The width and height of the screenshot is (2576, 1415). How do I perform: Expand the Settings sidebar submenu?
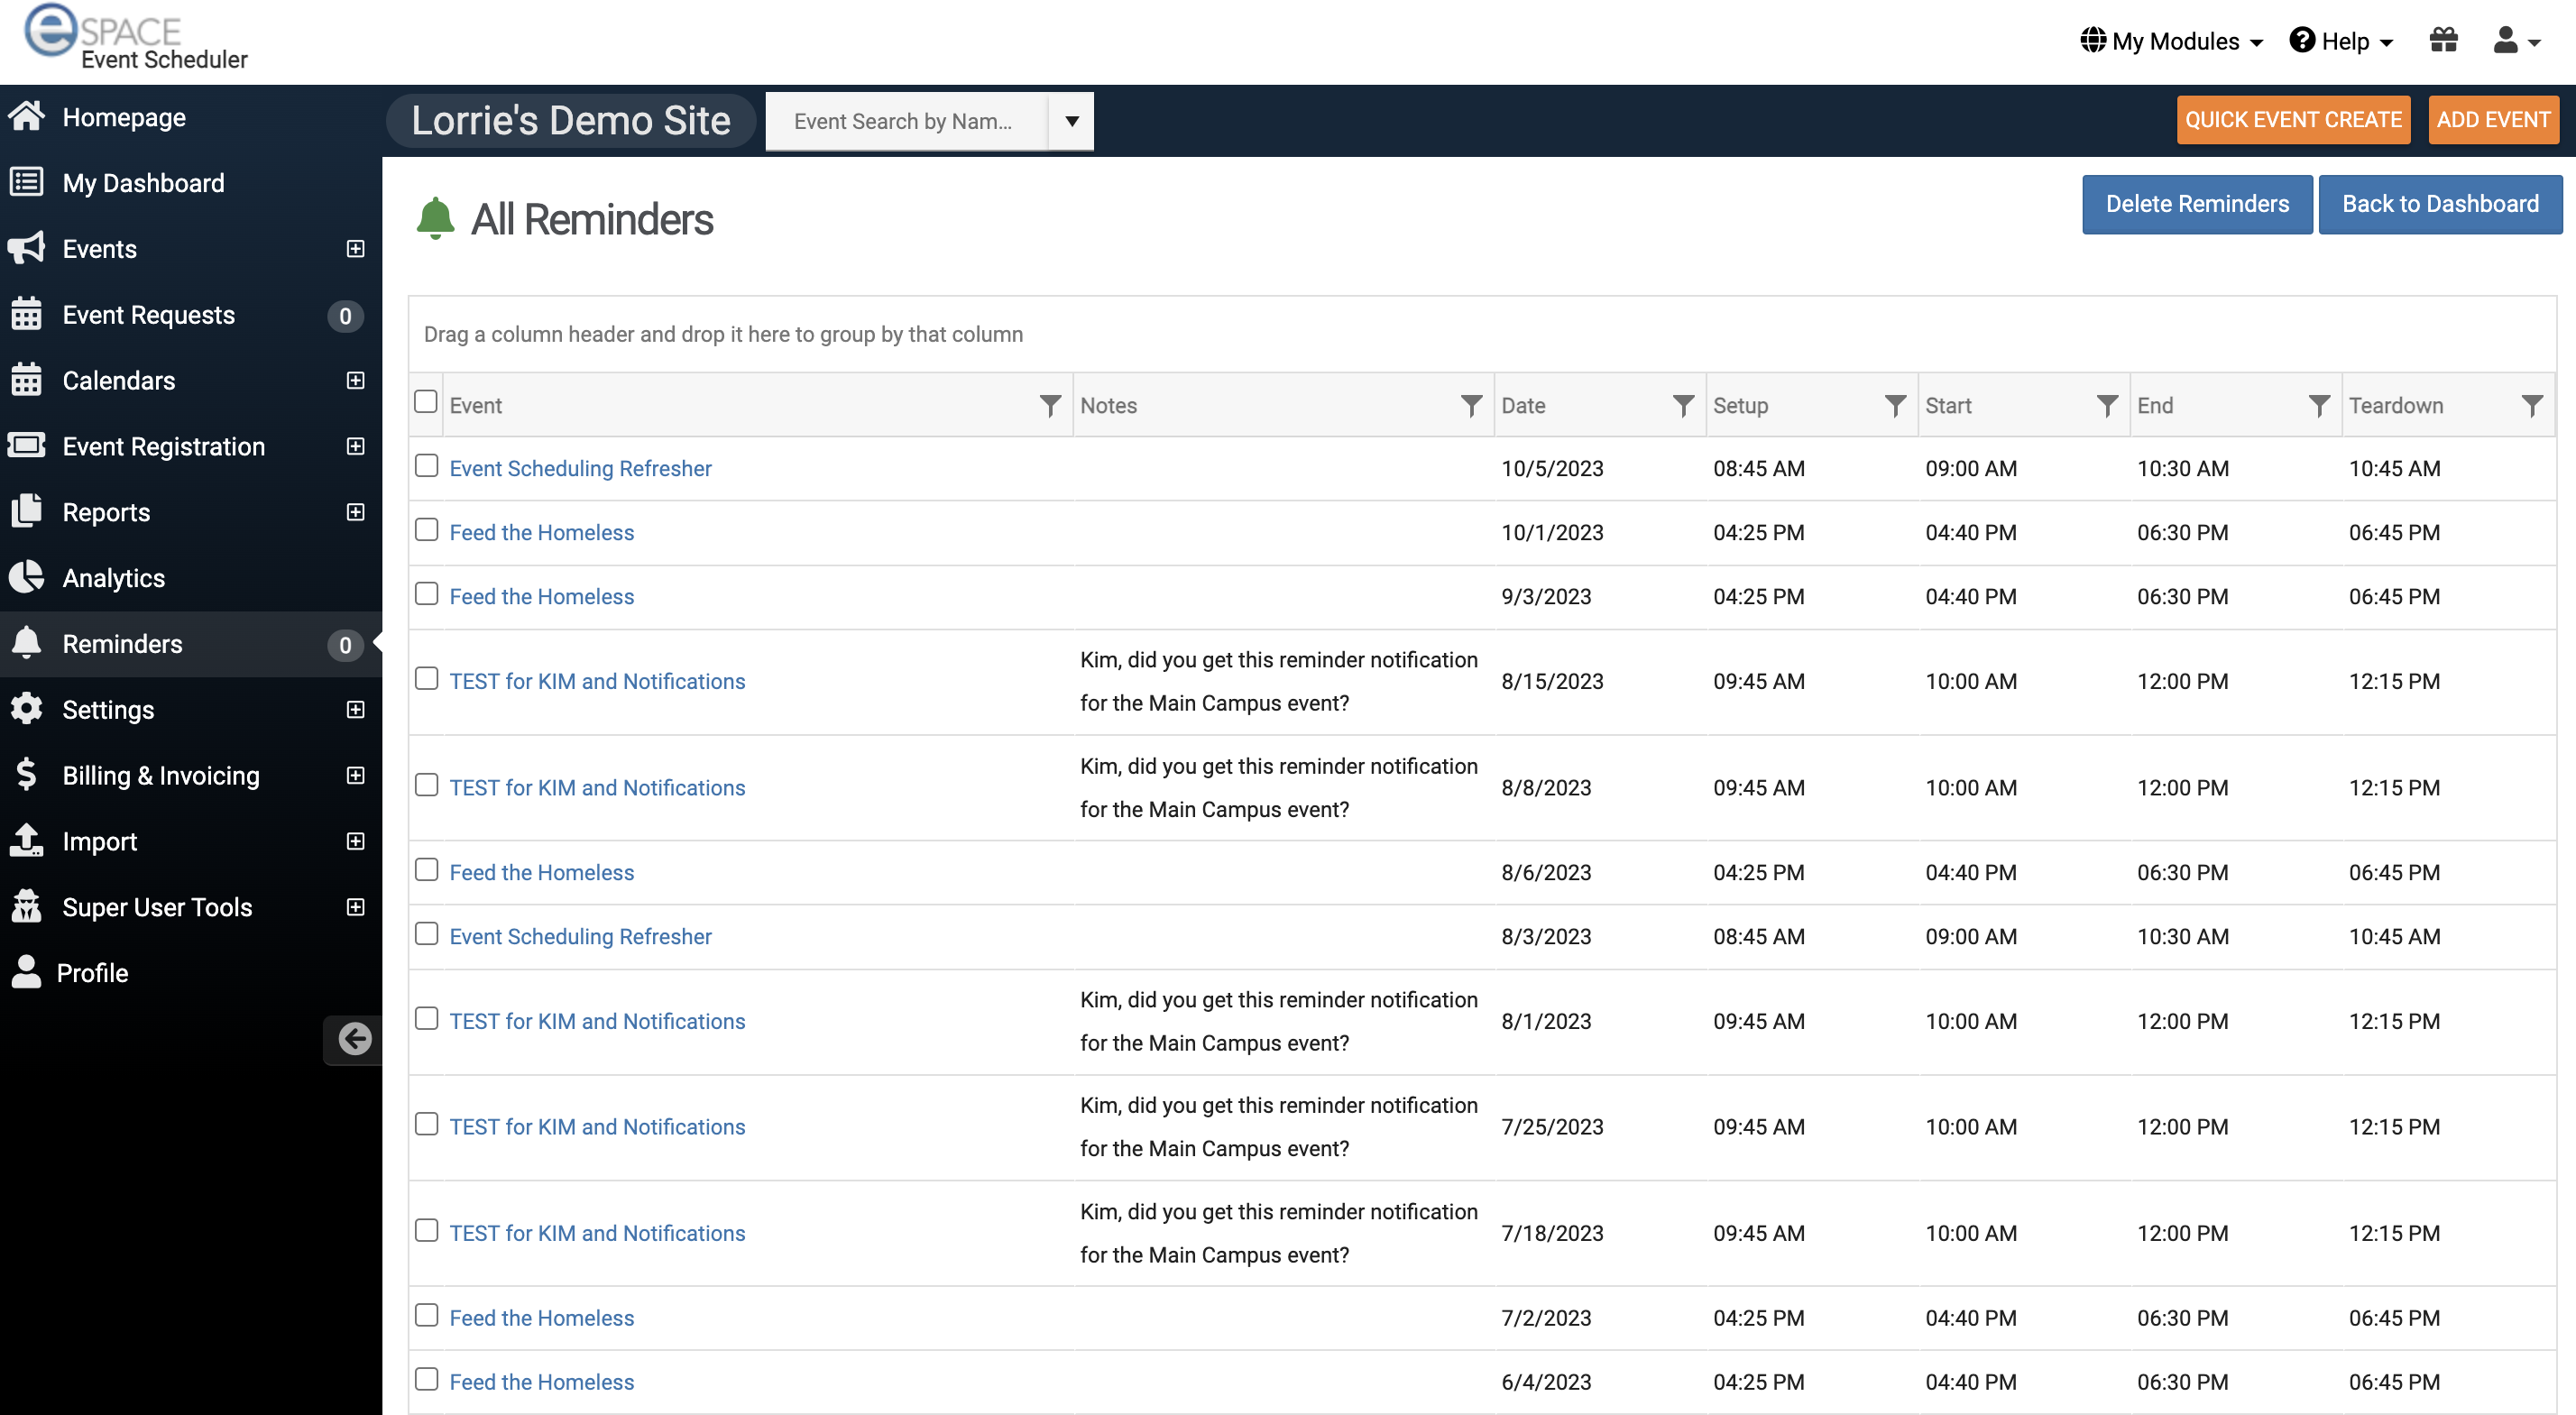pyautogui.click(x=355, y=709)
